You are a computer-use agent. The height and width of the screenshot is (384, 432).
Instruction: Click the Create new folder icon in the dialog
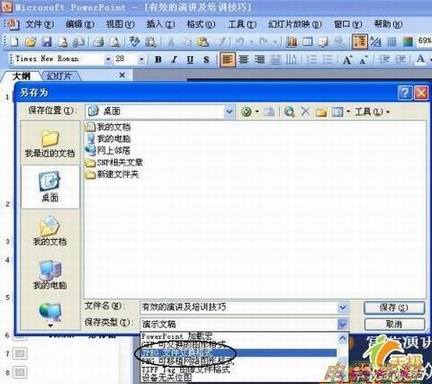click(x=321, y=112)
